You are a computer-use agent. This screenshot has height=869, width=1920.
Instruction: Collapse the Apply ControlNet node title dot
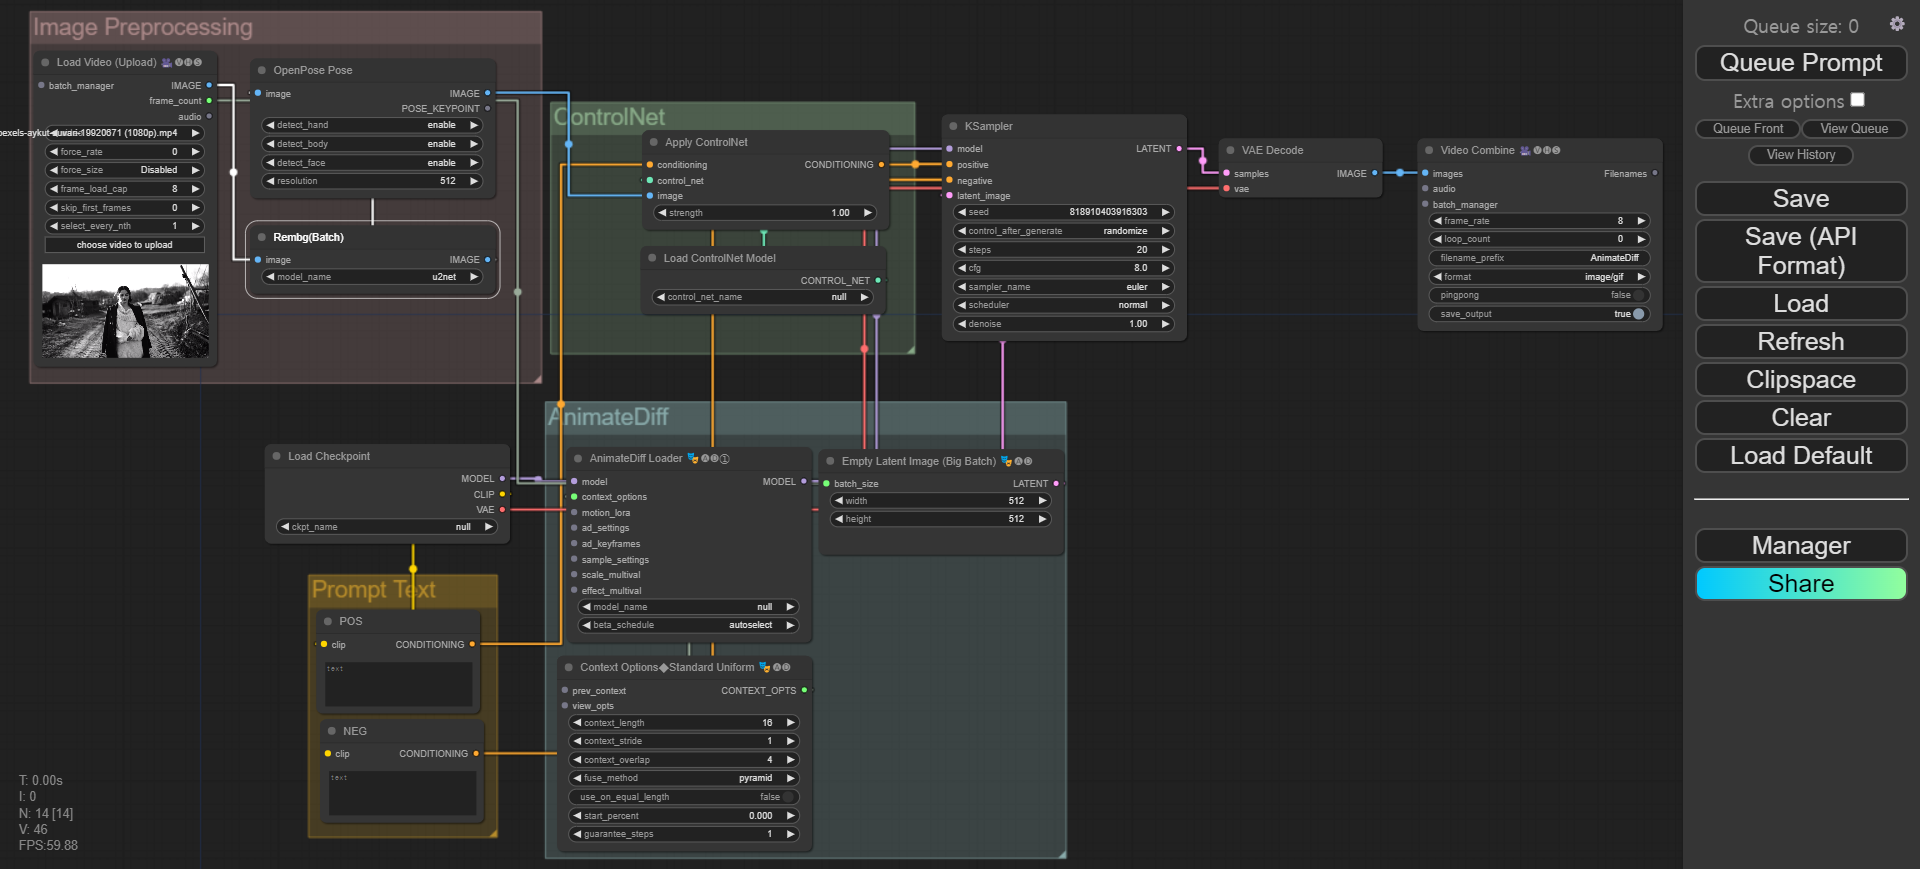[x=654, y=143]
